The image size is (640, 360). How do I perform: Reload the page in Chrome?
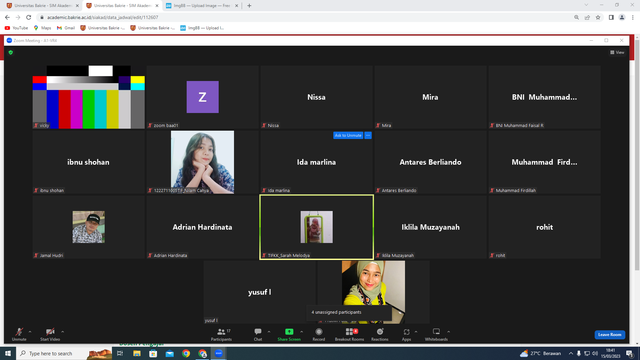29,18
